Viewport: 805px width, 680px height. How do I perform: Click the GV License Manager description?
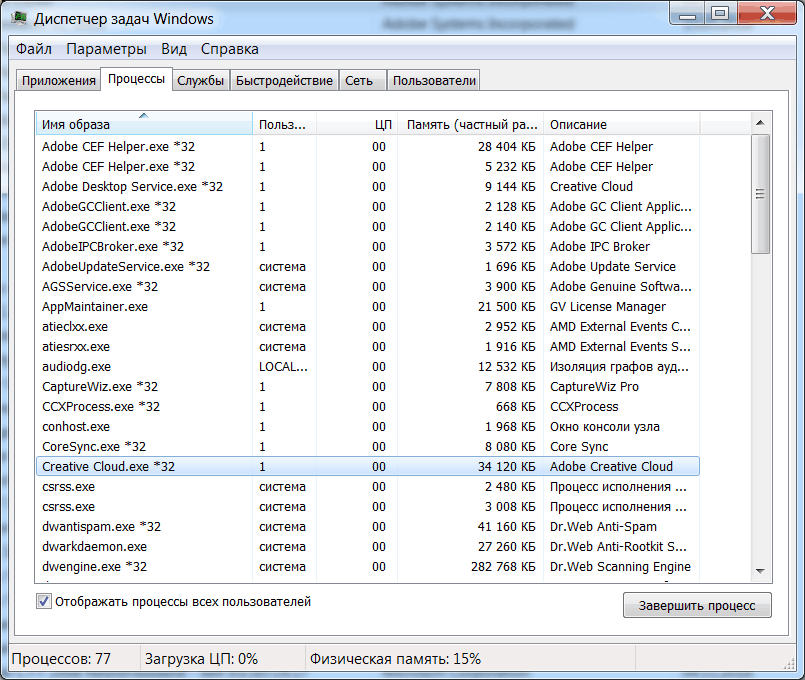[607, 306]
